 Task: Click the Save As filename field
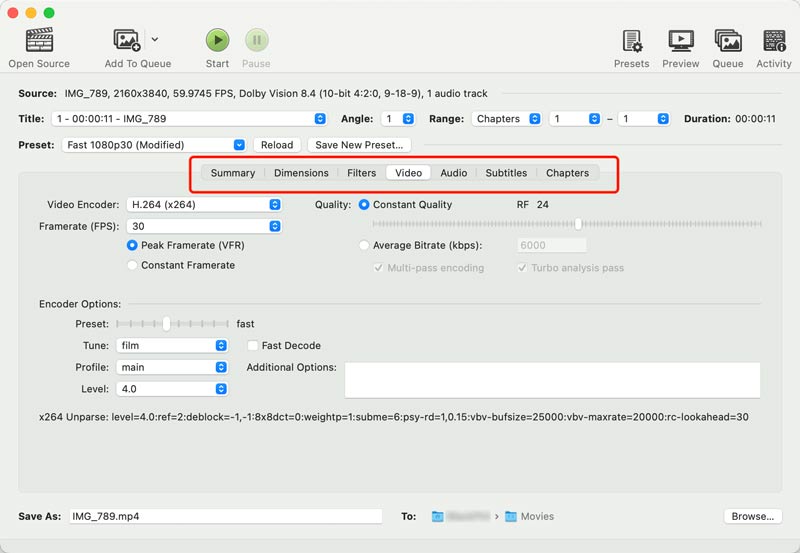(225, 517)
